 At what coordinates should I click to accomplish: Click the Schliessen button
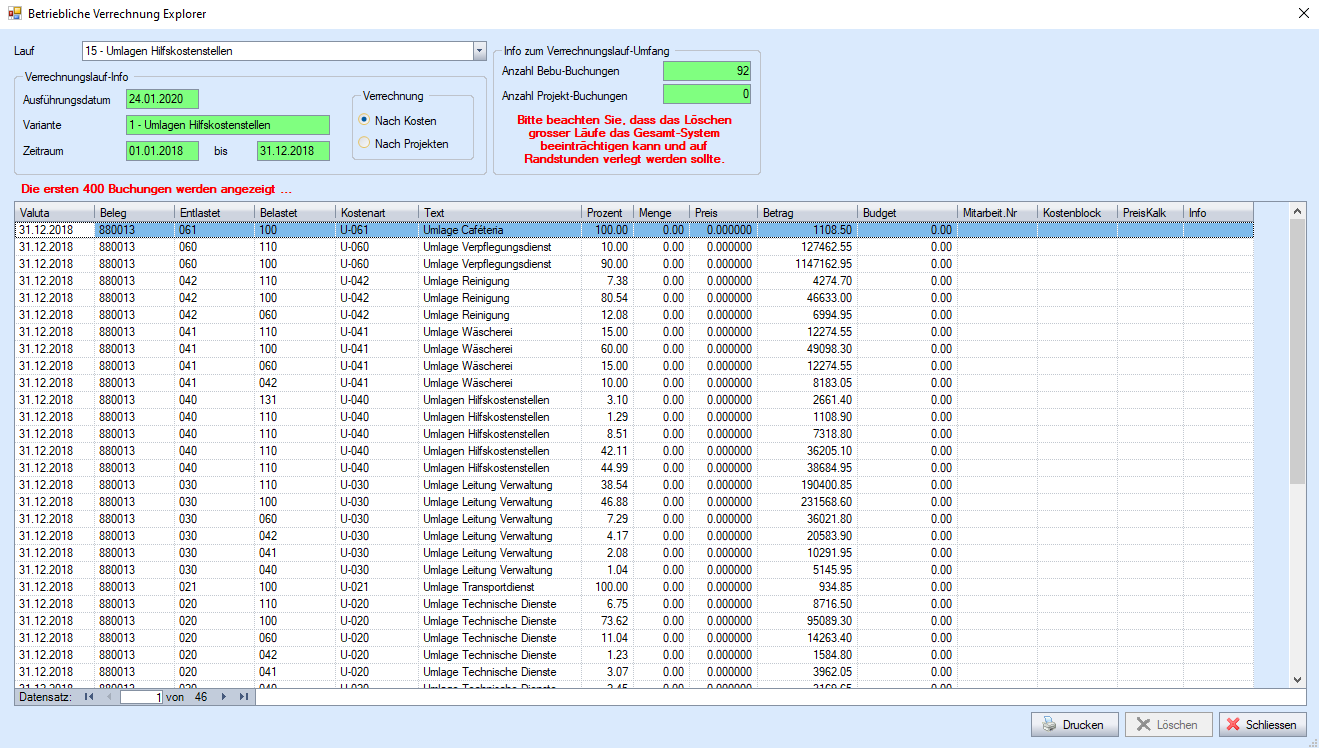pos(1262,725)
